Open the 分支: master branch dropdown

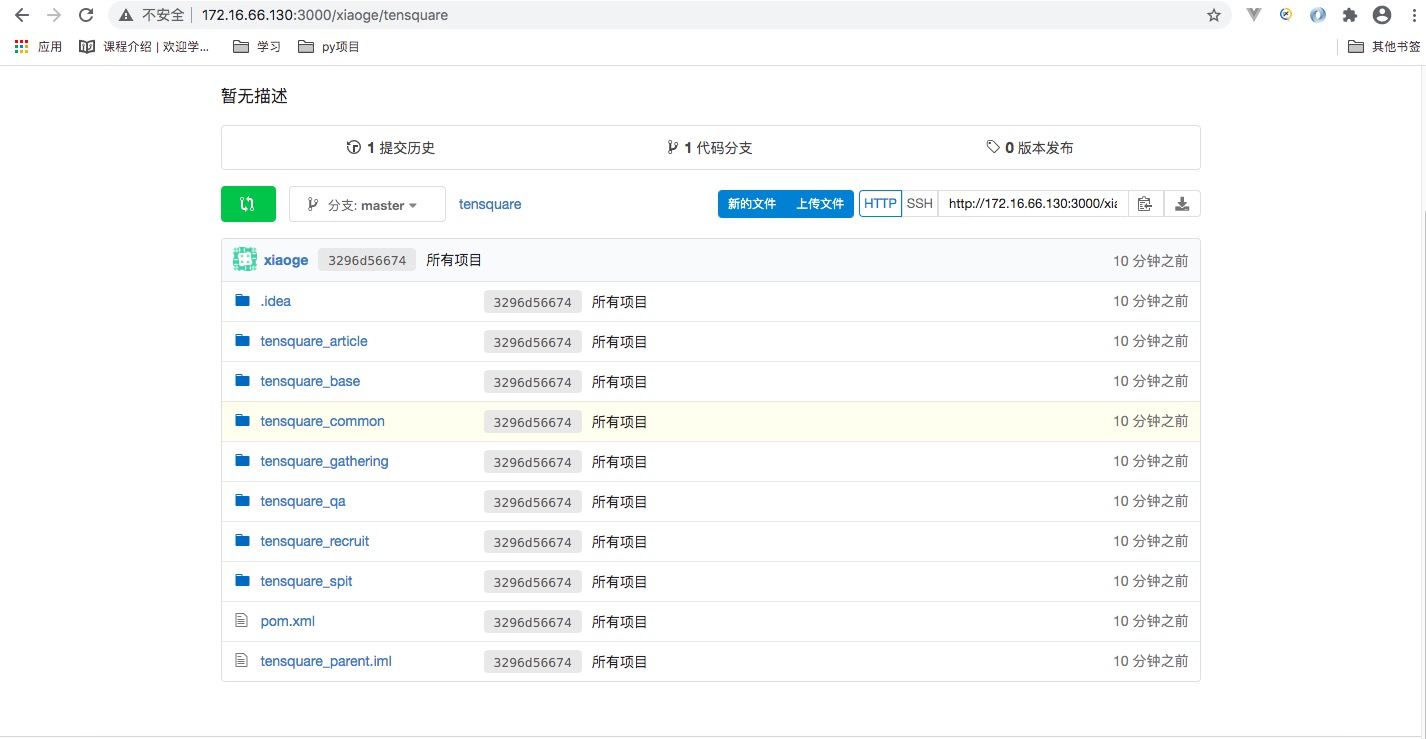[366, 203]
